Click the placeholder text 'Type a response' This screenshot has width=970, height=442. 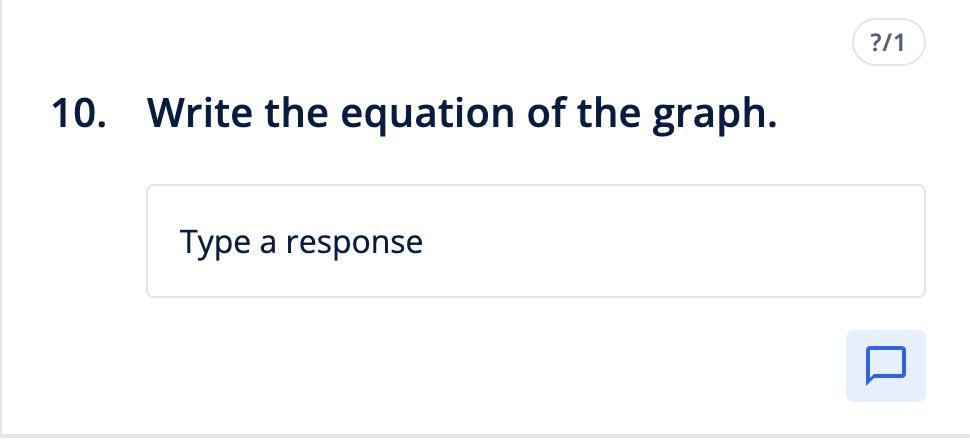301,242
